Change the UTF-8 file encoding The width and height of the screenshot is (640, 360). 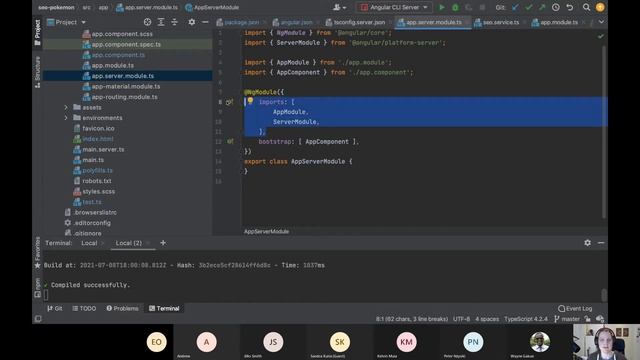(461, 319)
